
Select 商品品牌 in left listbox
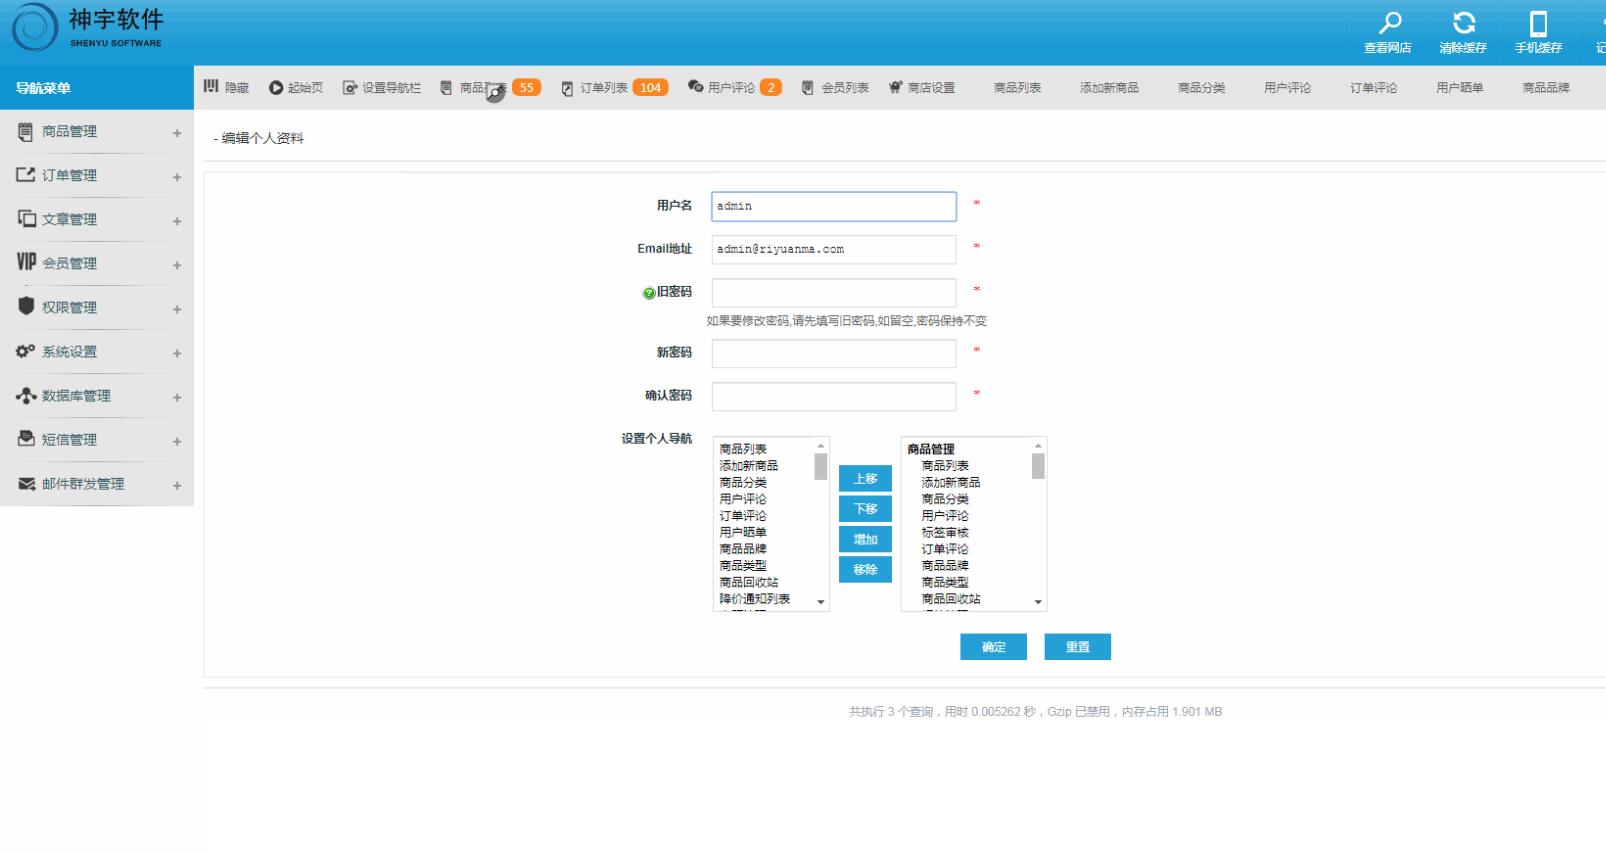pos(743,549)
